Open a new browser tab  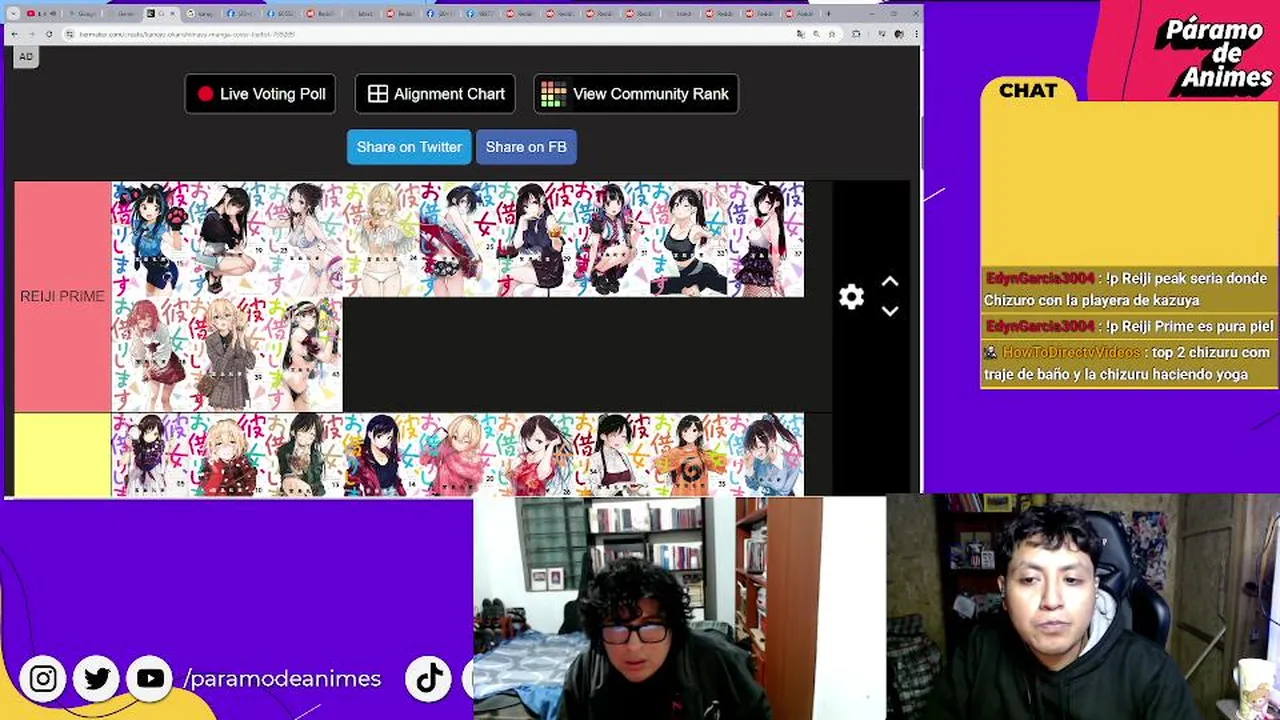click(x=828, y=14)
